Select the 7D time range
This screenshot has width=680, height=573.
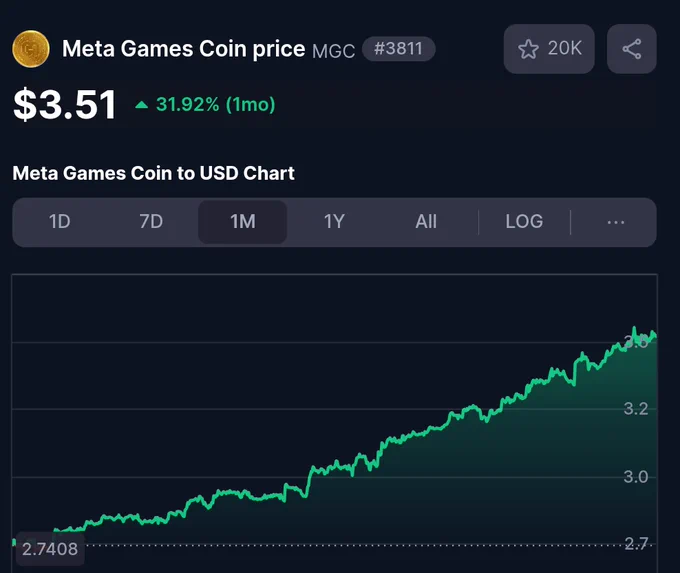point(151,222)
